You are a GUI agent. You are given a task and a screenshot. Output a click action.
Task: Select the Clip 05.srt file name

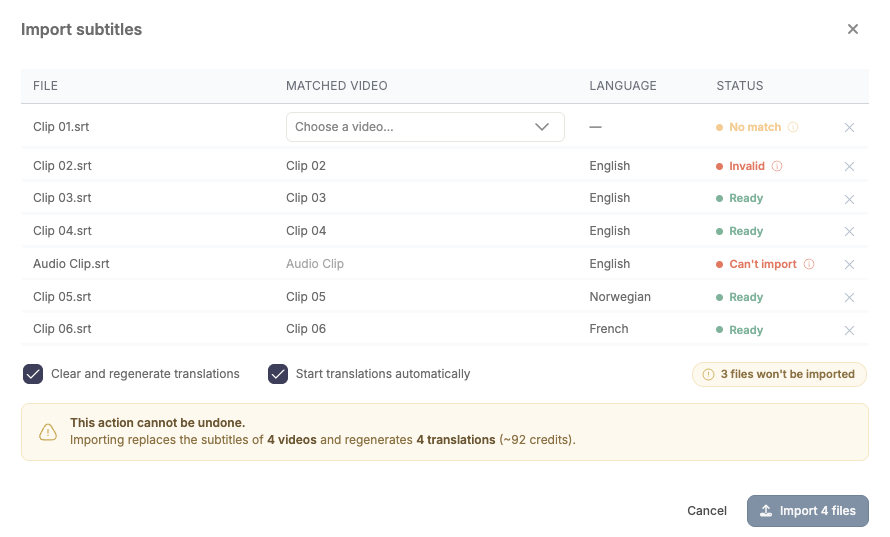click(62, 297)
